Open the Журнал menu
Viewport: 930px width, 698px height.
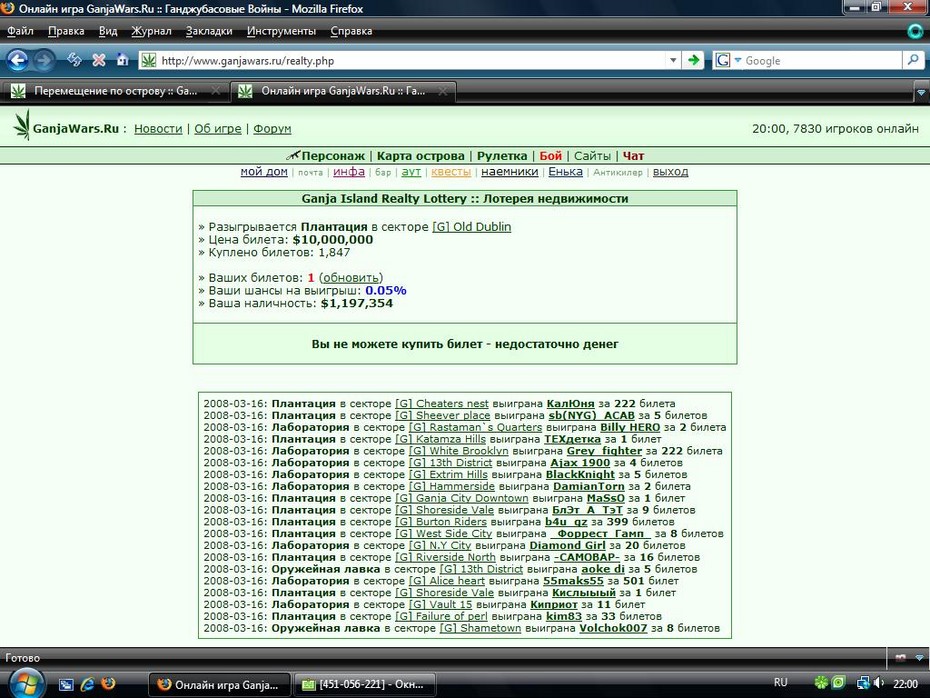pos(151,31)
